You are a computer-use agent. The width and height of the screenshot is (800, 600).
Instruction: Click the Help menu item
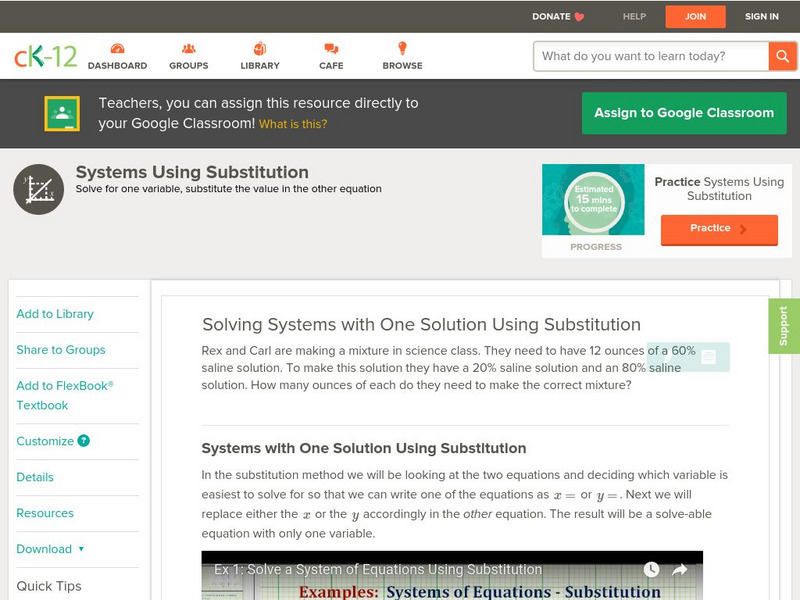(635, 17)
